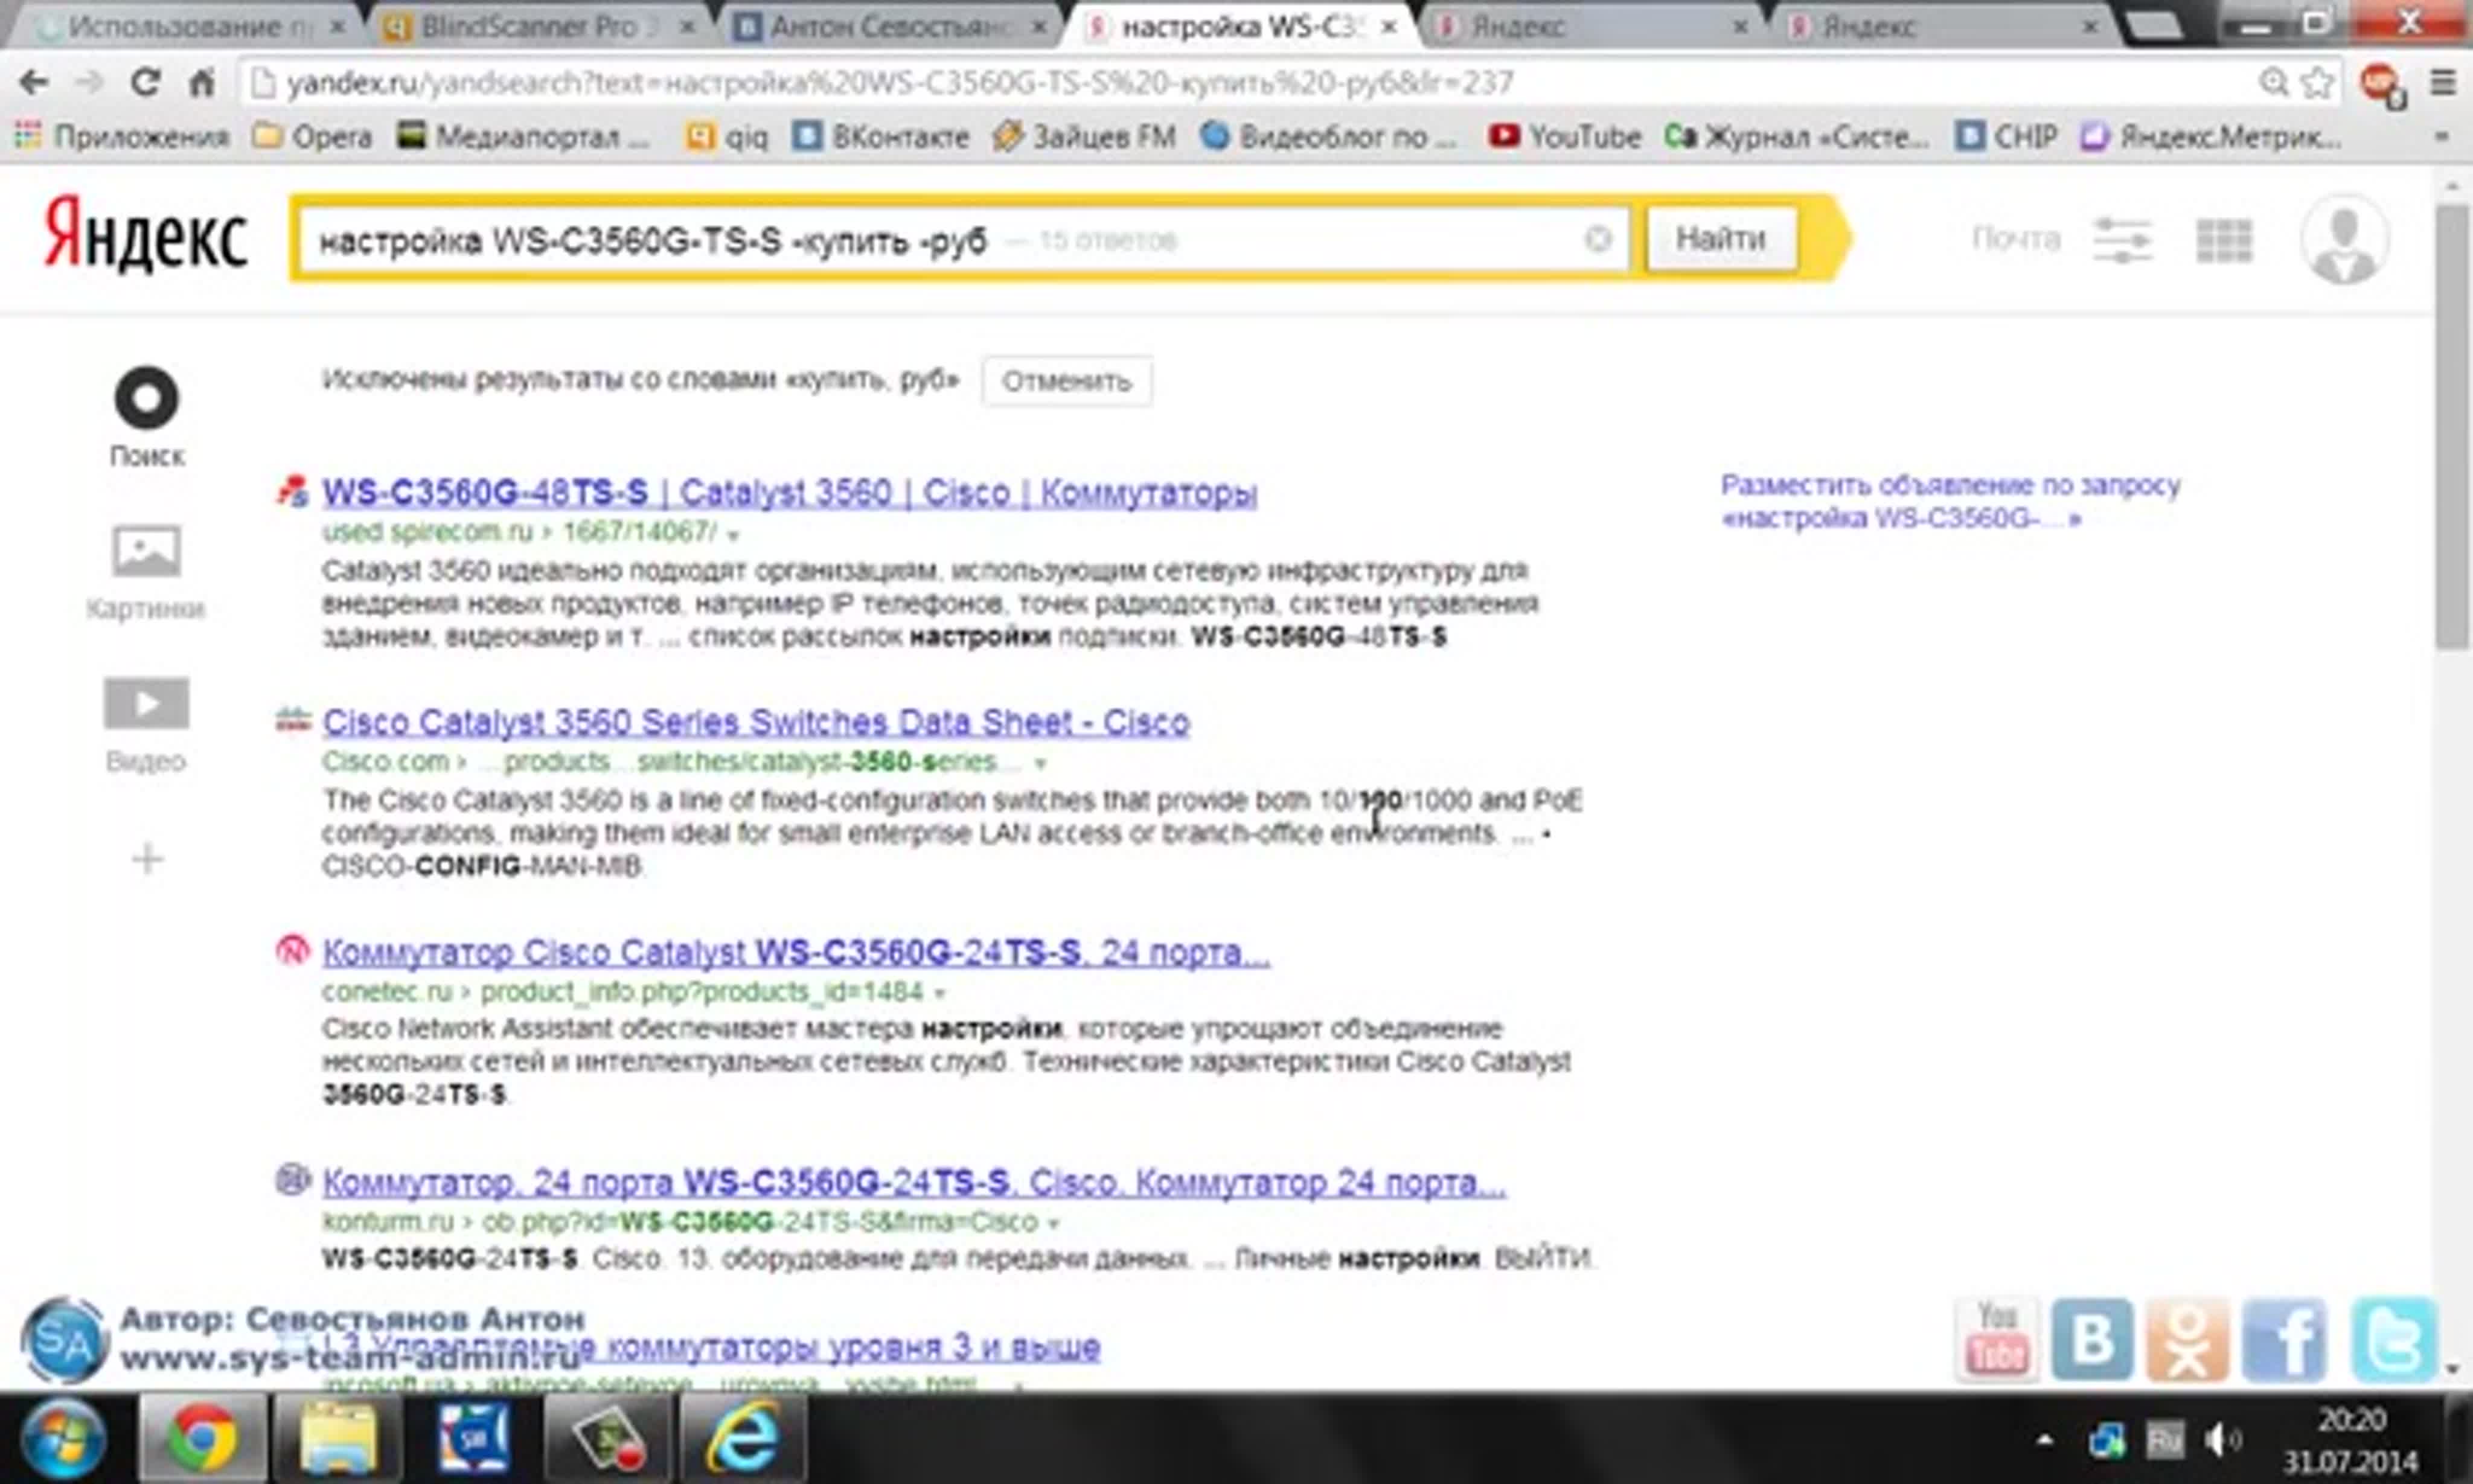Open the Chrome menu (three lines)

[2443, 82]
